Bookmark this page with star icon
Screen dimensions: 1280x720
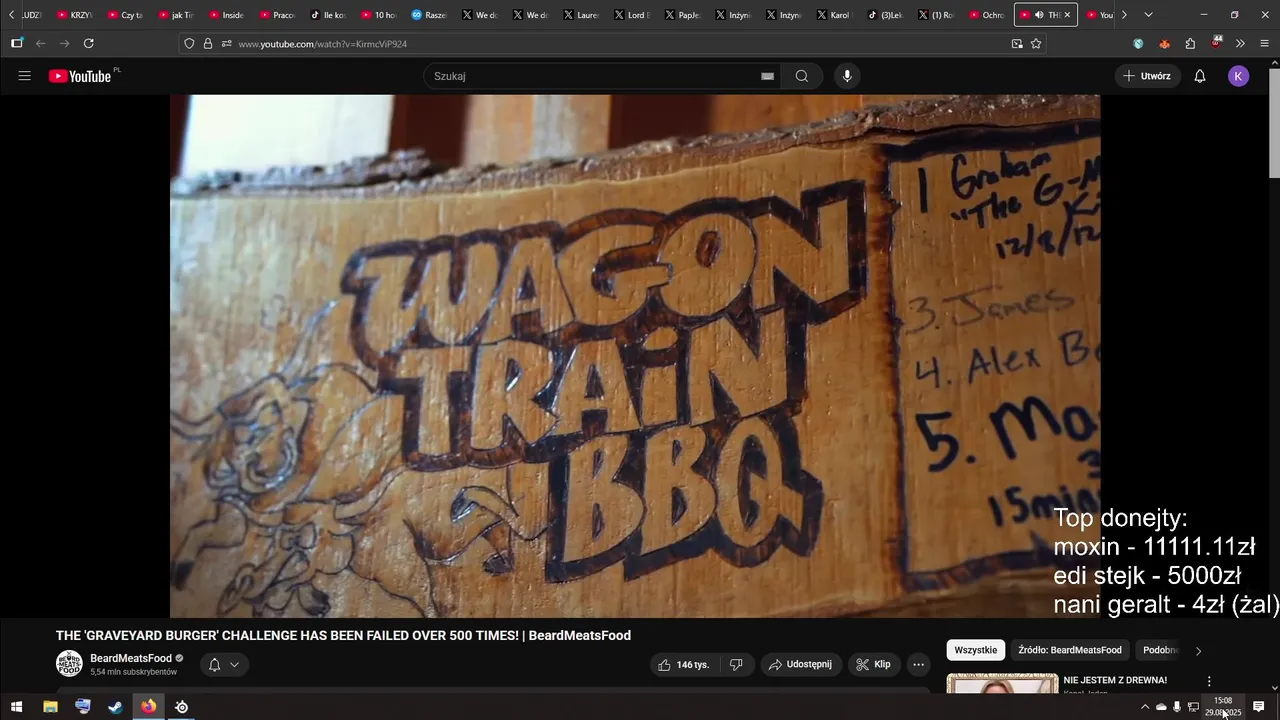[x=1036, y=43]
